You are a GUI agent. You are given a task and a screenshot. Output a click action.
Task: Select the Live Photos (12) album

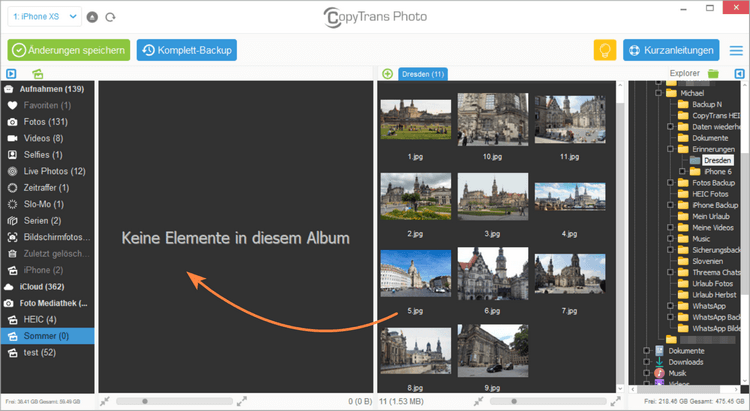(47, 171)
